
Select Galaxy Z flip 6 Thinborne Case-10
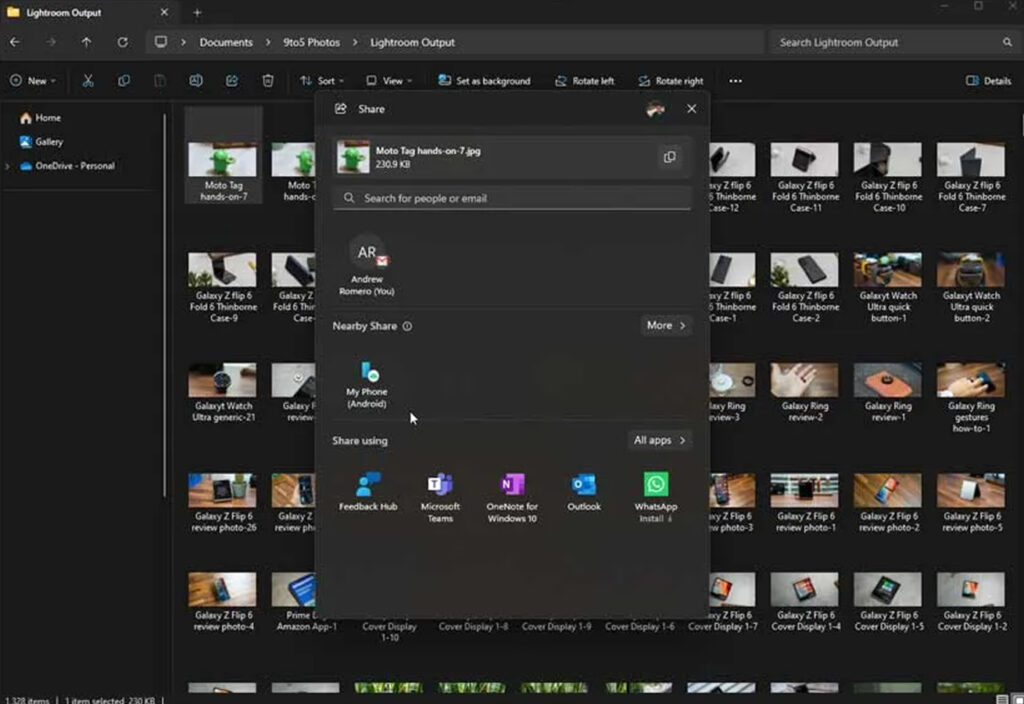888,177
